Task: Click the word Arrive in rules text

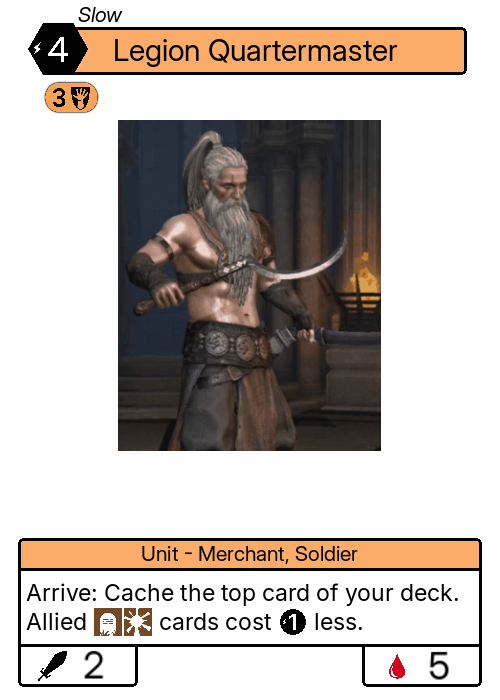Action: click(62, 593)
